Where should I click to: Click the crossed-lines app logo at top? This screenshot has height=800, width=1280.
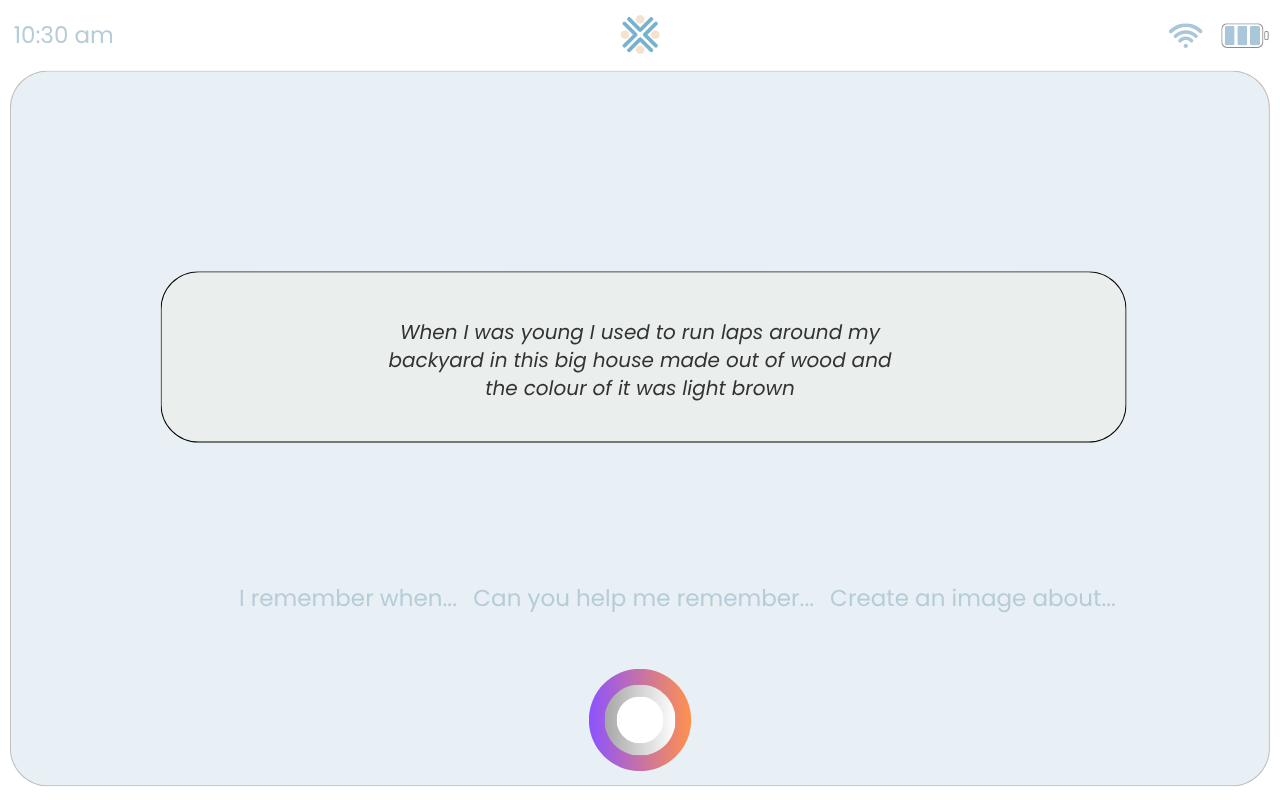pyautogui.click(x=640, y=35)
